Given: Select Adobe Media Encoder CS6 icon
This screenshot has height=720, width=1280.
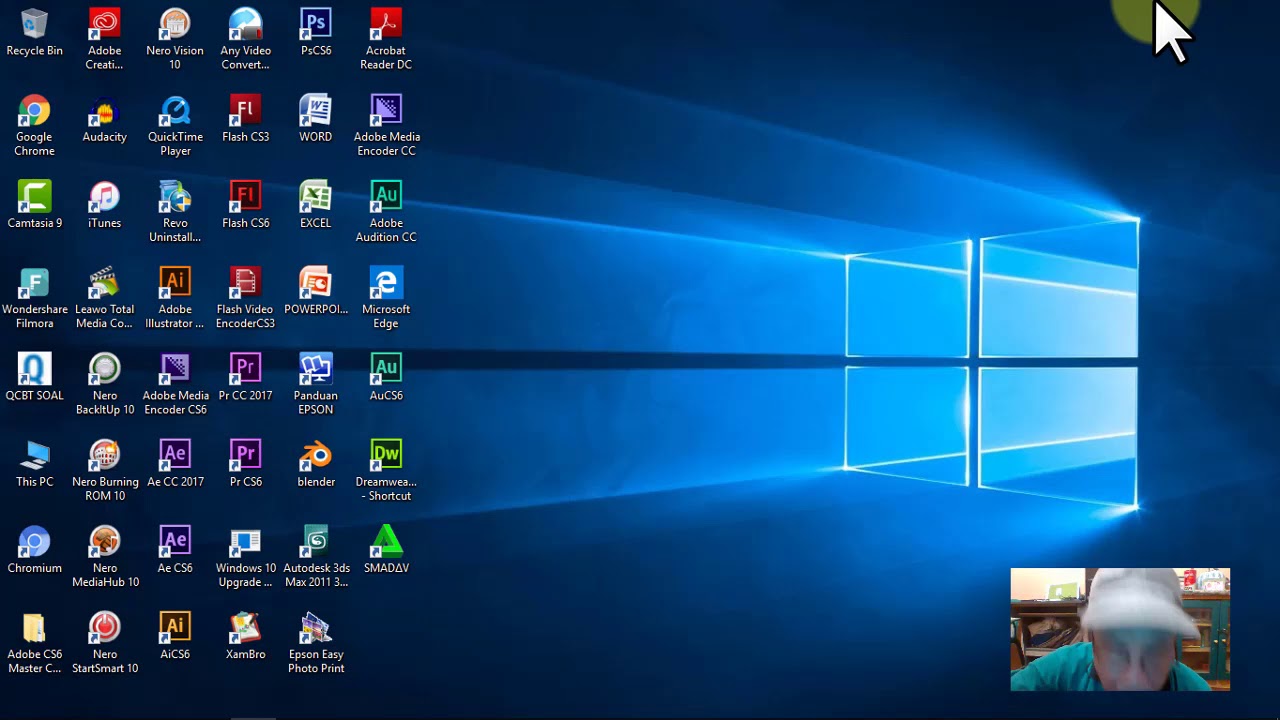Looking at the screenshot, I should coord(175,368).
